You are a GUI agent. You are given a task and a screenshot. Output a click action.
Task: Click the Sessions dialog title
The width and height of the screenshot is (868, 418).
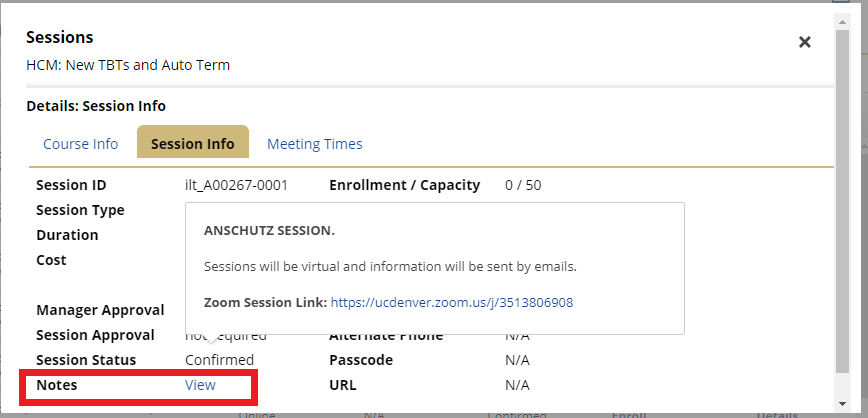[x=59, y=37]
